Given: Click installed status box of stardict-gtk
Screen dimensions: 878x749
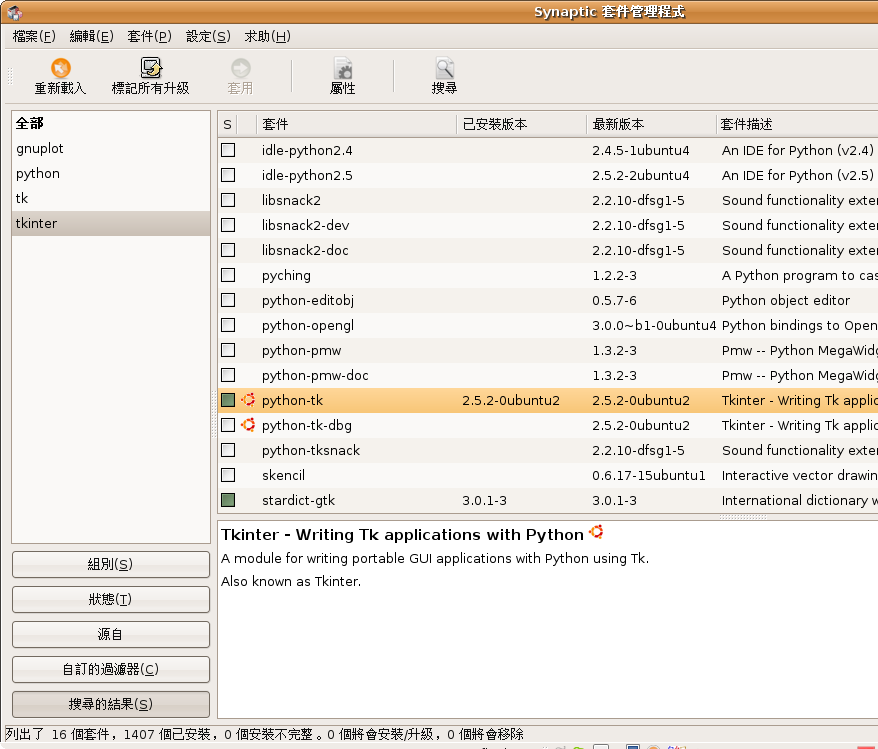Looking at the screenshot, I should coord(228,500).
